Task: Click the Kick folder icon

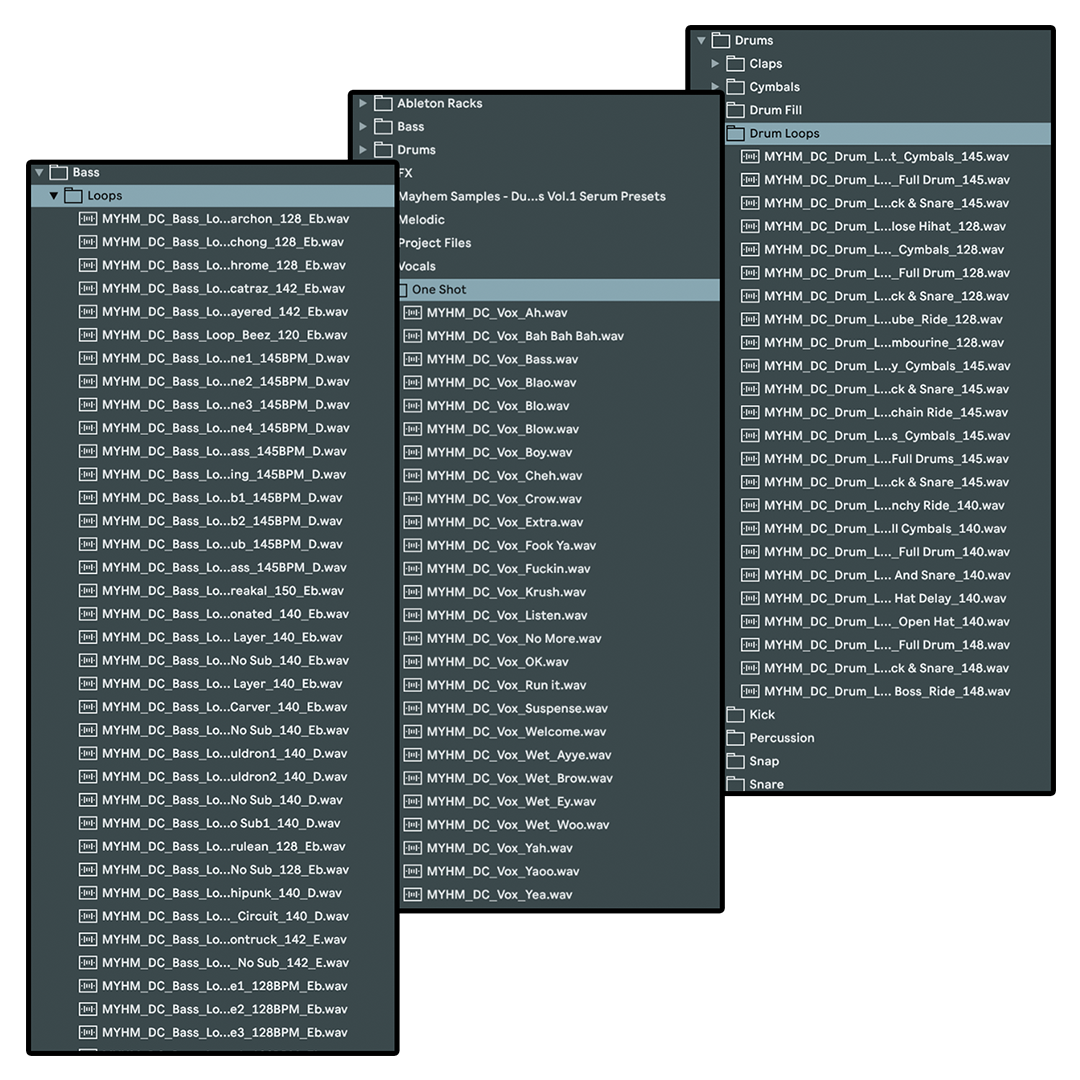Action: (735, 714)
